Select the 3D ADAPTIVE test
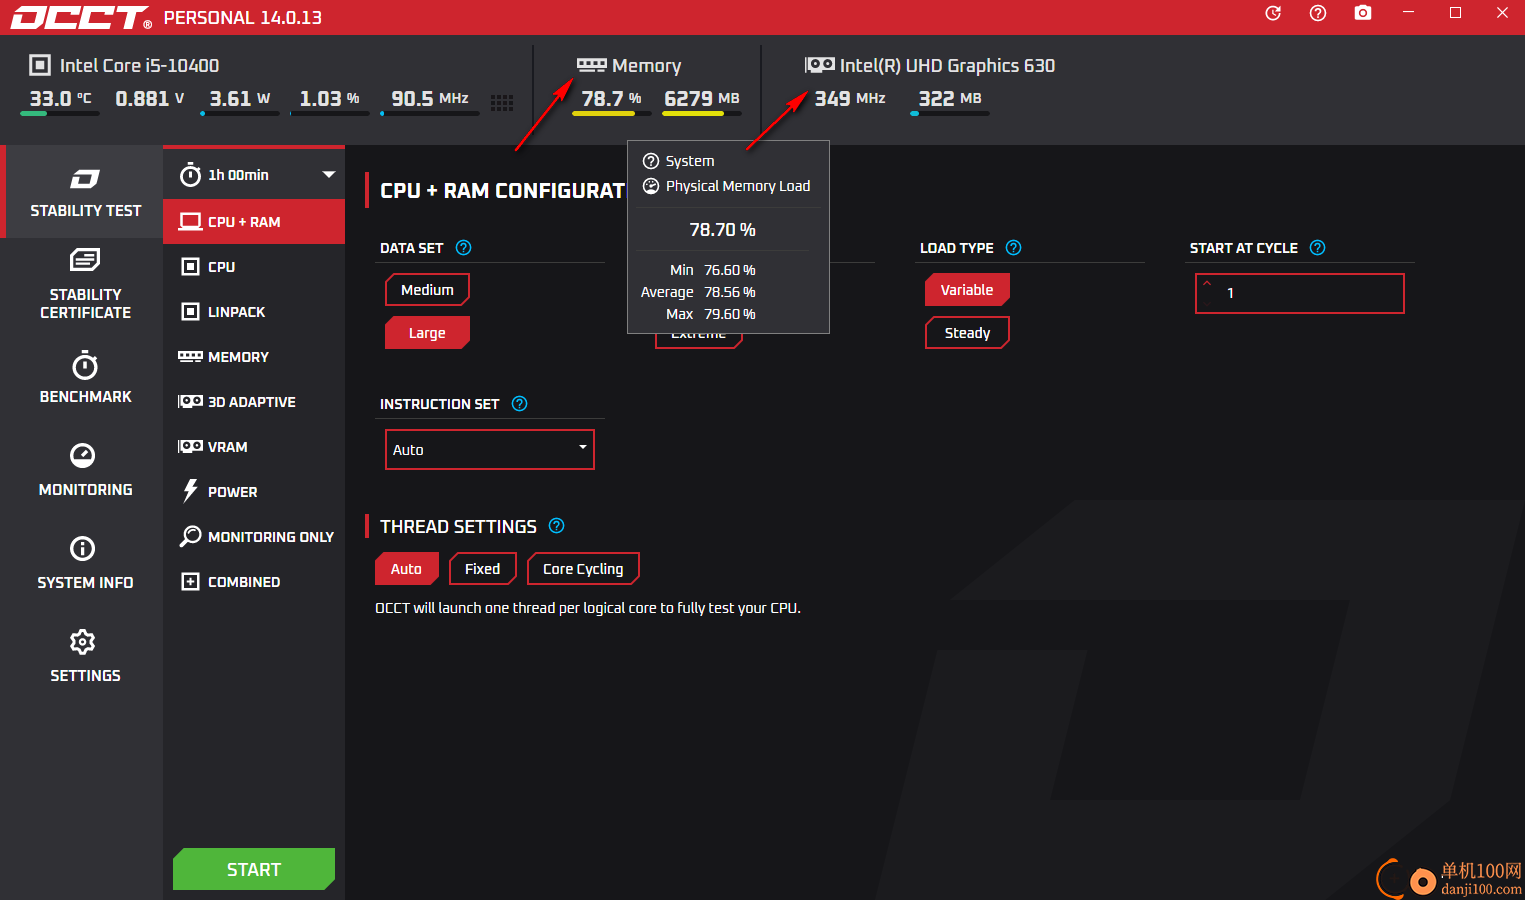 254,402
